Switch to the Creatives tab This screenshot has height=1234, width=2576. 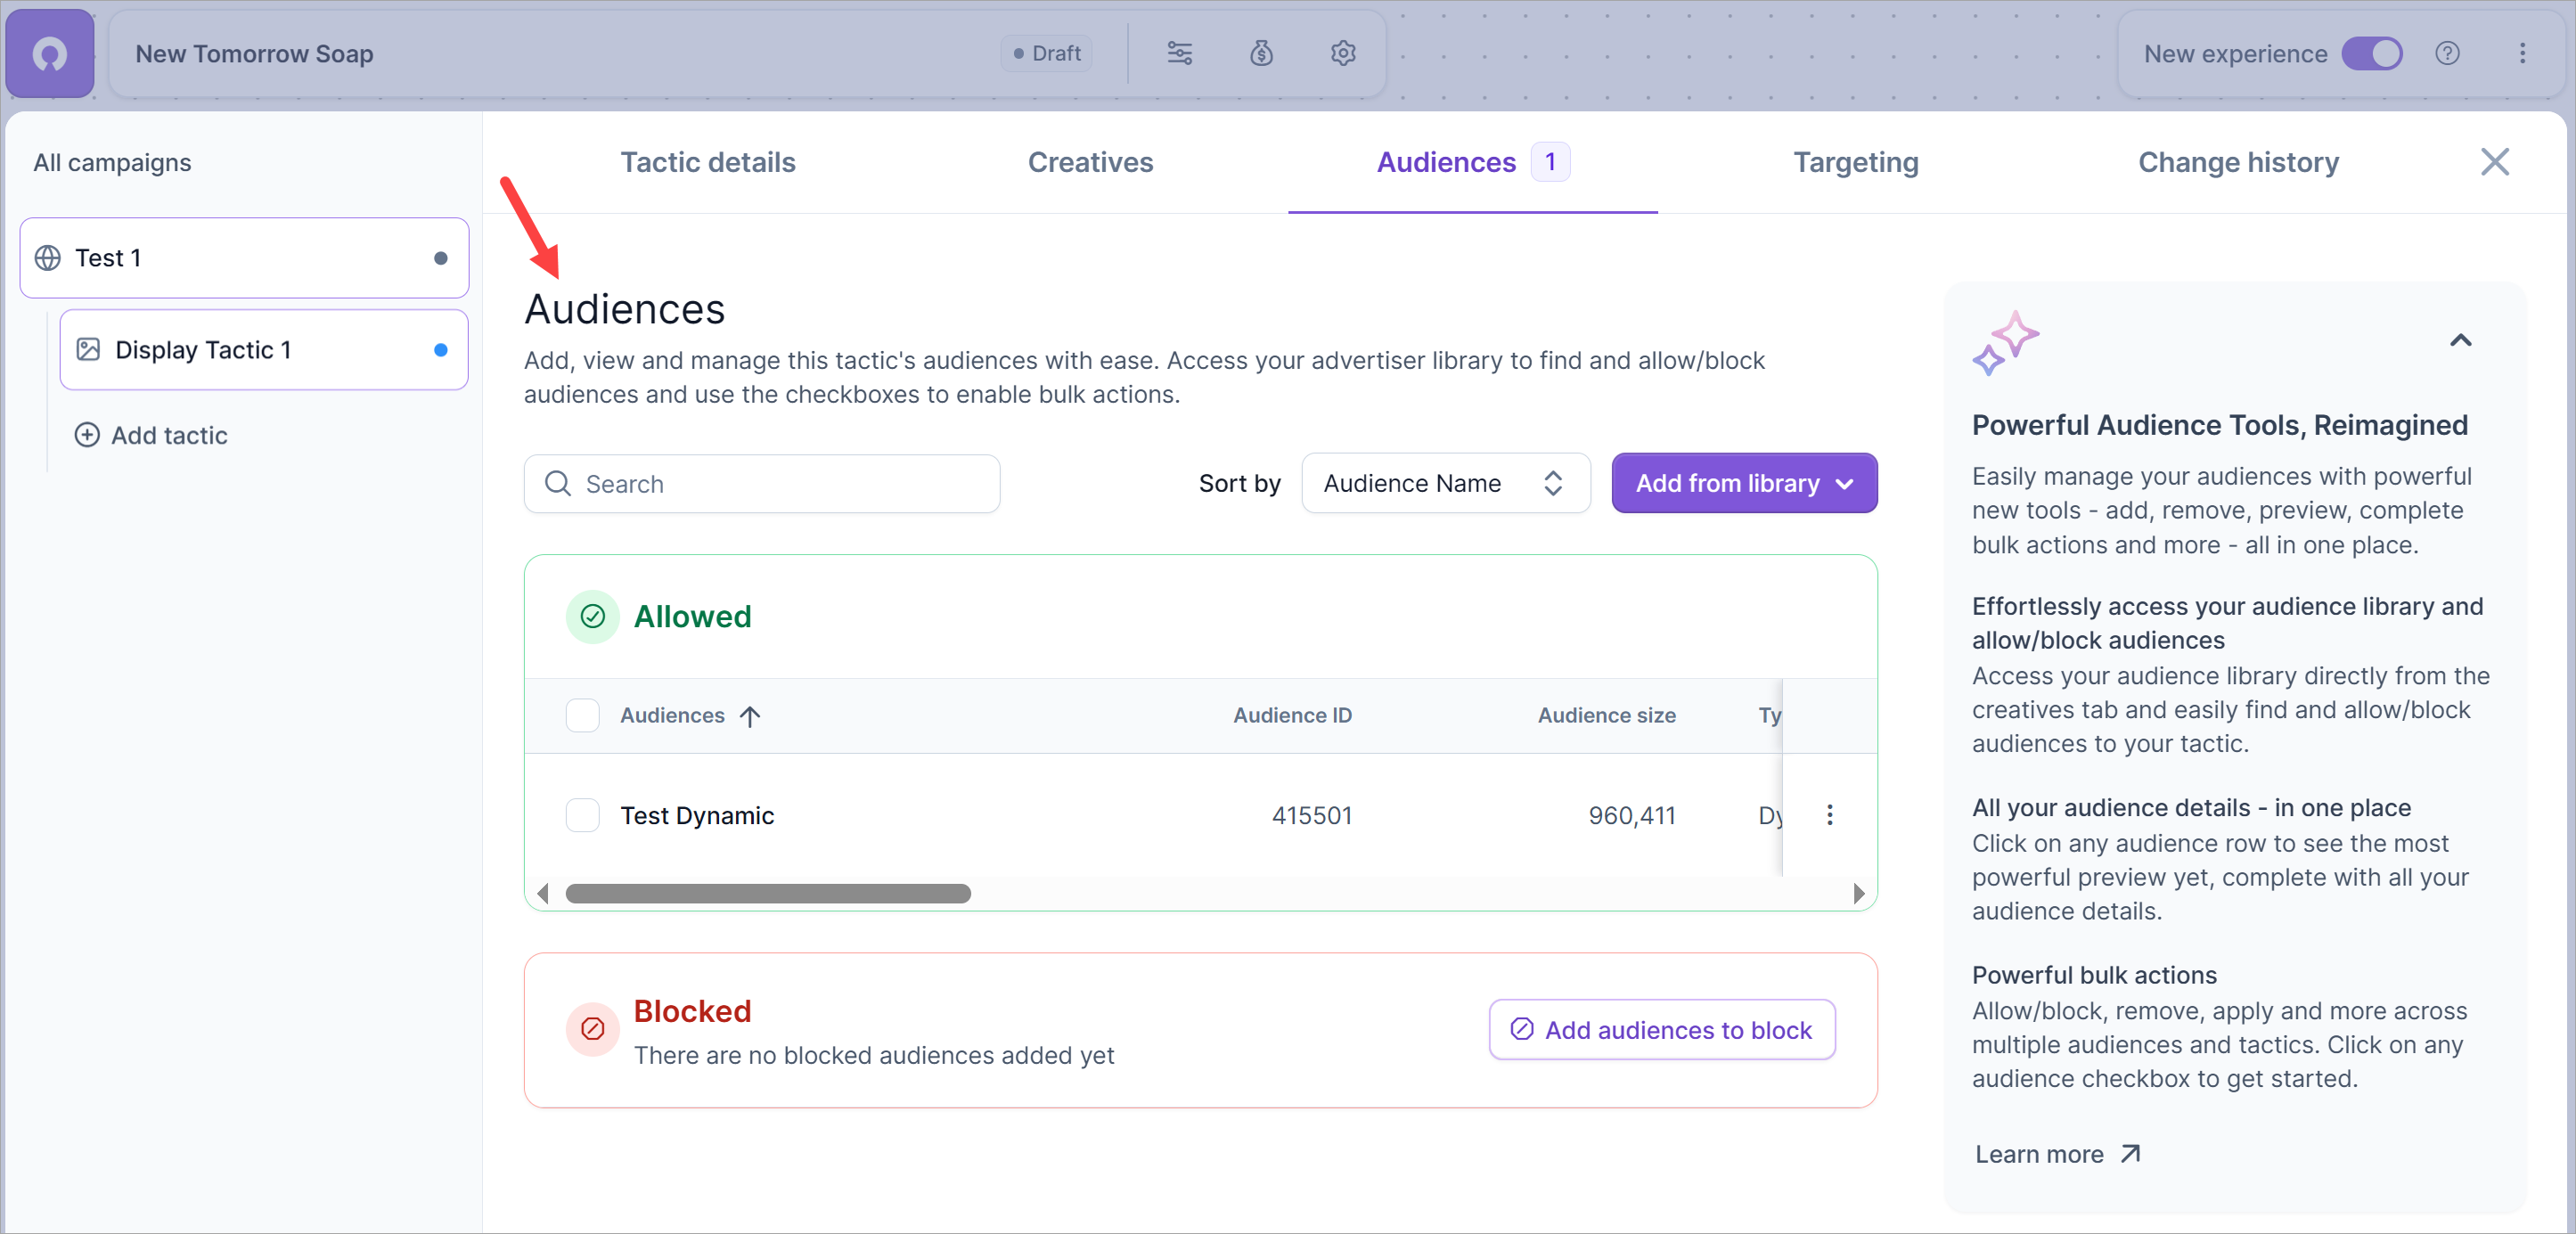(1089, 162)
